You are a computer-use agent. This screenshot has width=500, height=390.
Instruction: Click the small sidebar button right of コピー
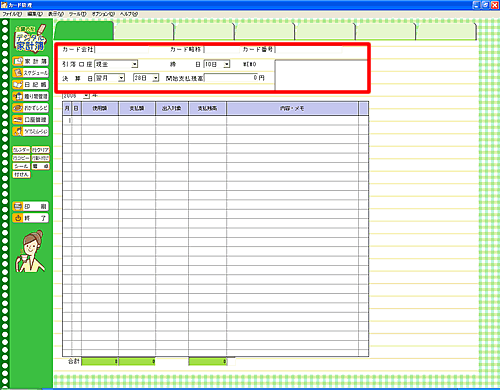click(41, 158)
